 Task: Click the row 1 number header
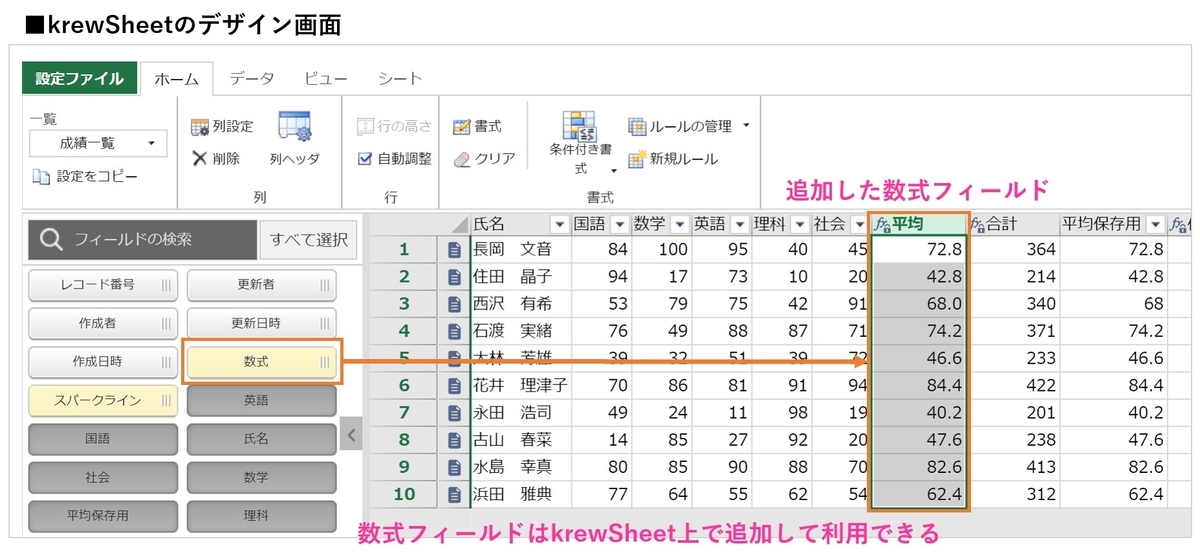point(405,249)
